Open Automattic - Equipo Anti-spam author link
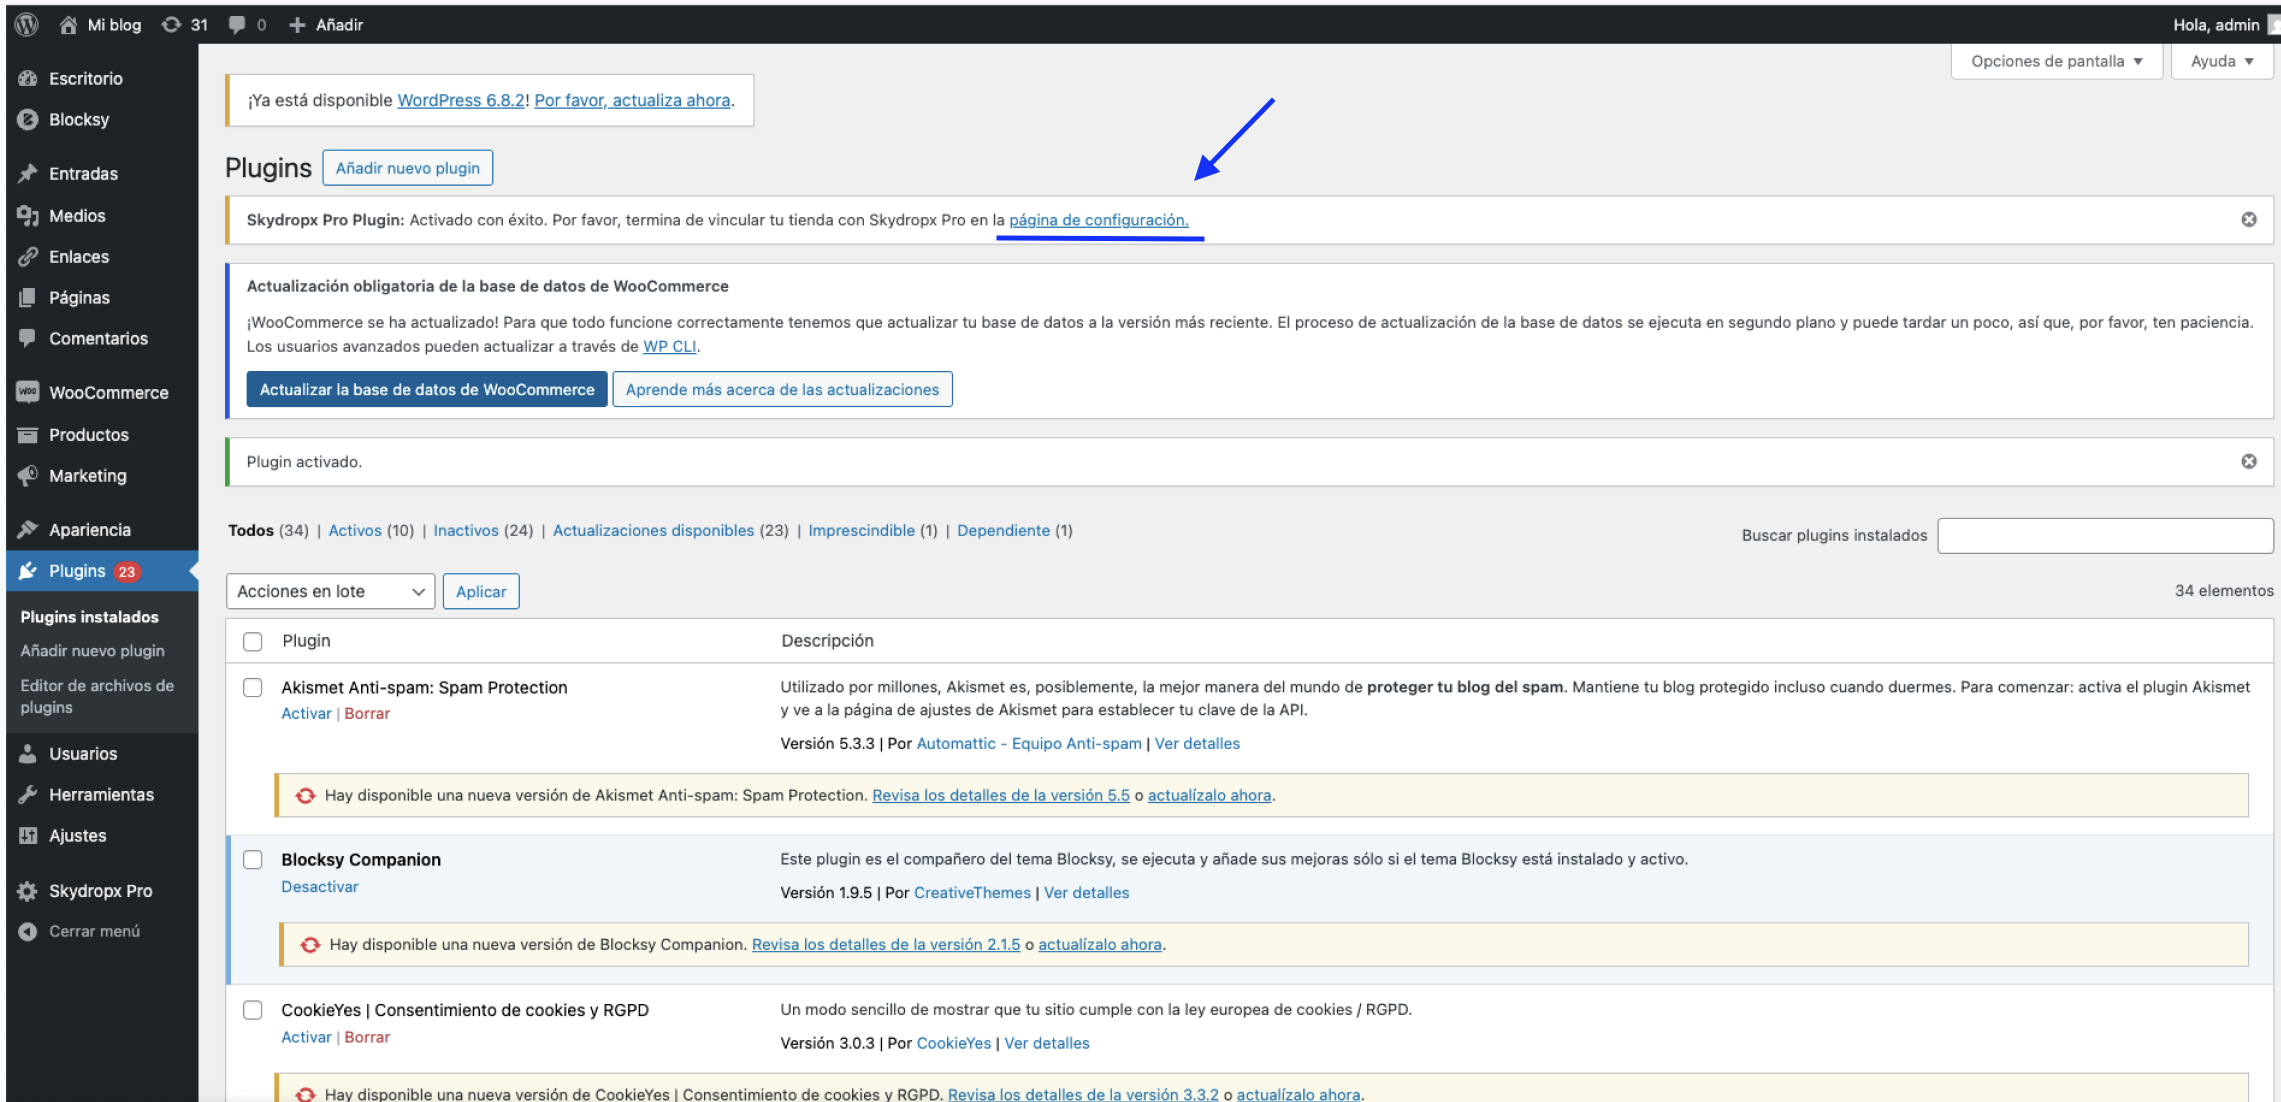Screen dimensions: 2281x1102 pyautogui.click(x=1029, y=743)
